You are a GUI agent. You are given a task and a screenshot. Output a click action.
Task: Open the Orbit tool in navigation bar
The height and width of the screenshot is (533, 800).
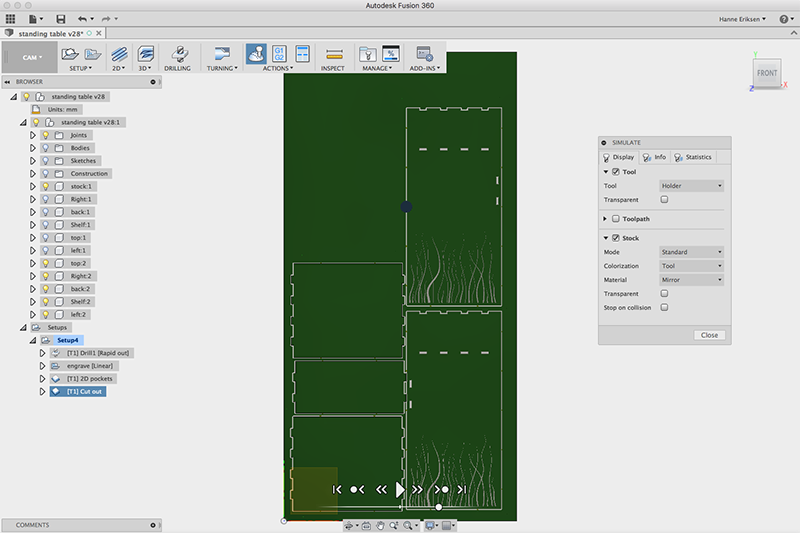click(x=348, y=525)
